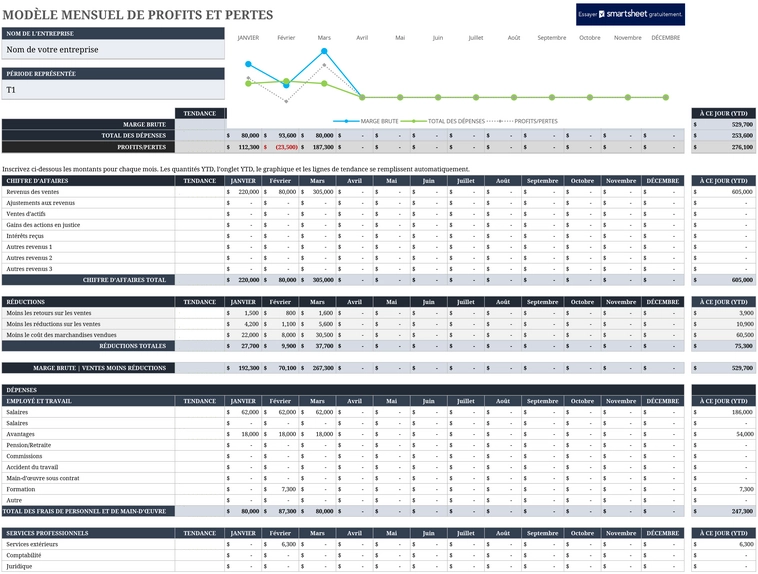Click the Intérêts reçus row label

pos(25,236)
